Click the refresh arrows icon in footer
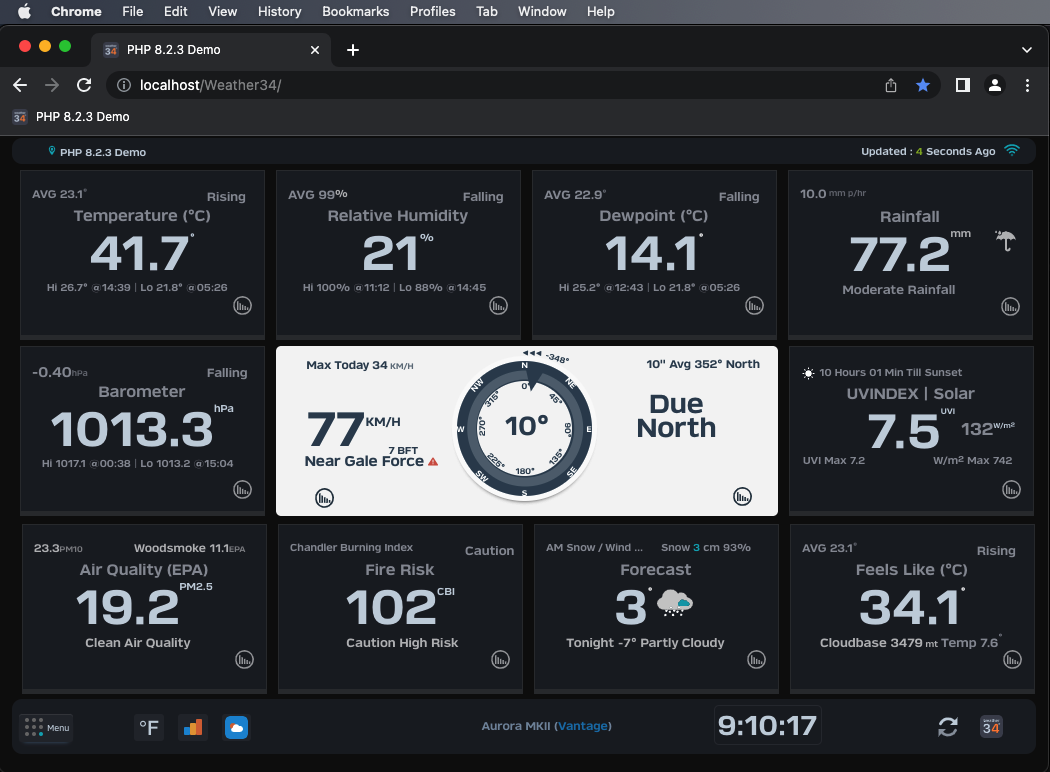The height and width of the screenshot is (772, 1050). point(948,726)
